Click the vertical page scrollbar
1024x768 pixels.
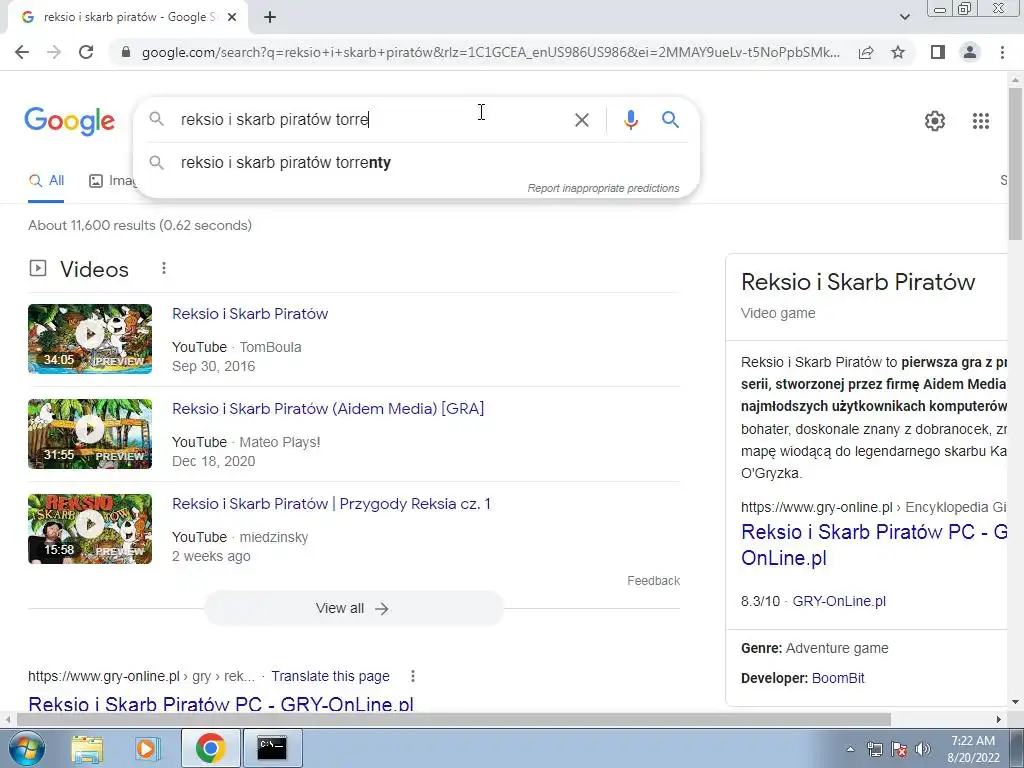tap(1015, 163)
